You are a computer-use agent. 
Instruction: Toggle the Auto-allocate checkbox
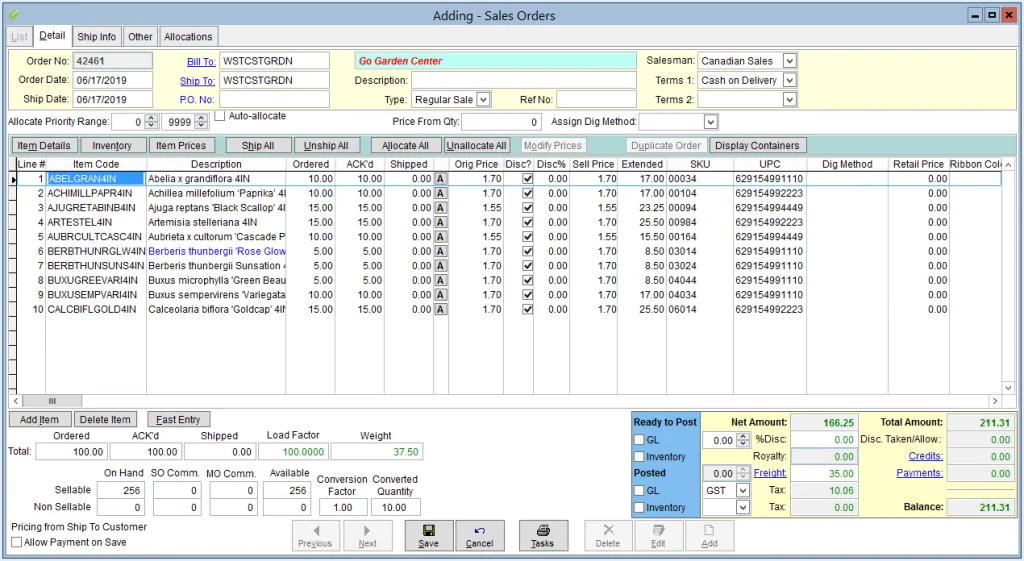coord(220,116)
